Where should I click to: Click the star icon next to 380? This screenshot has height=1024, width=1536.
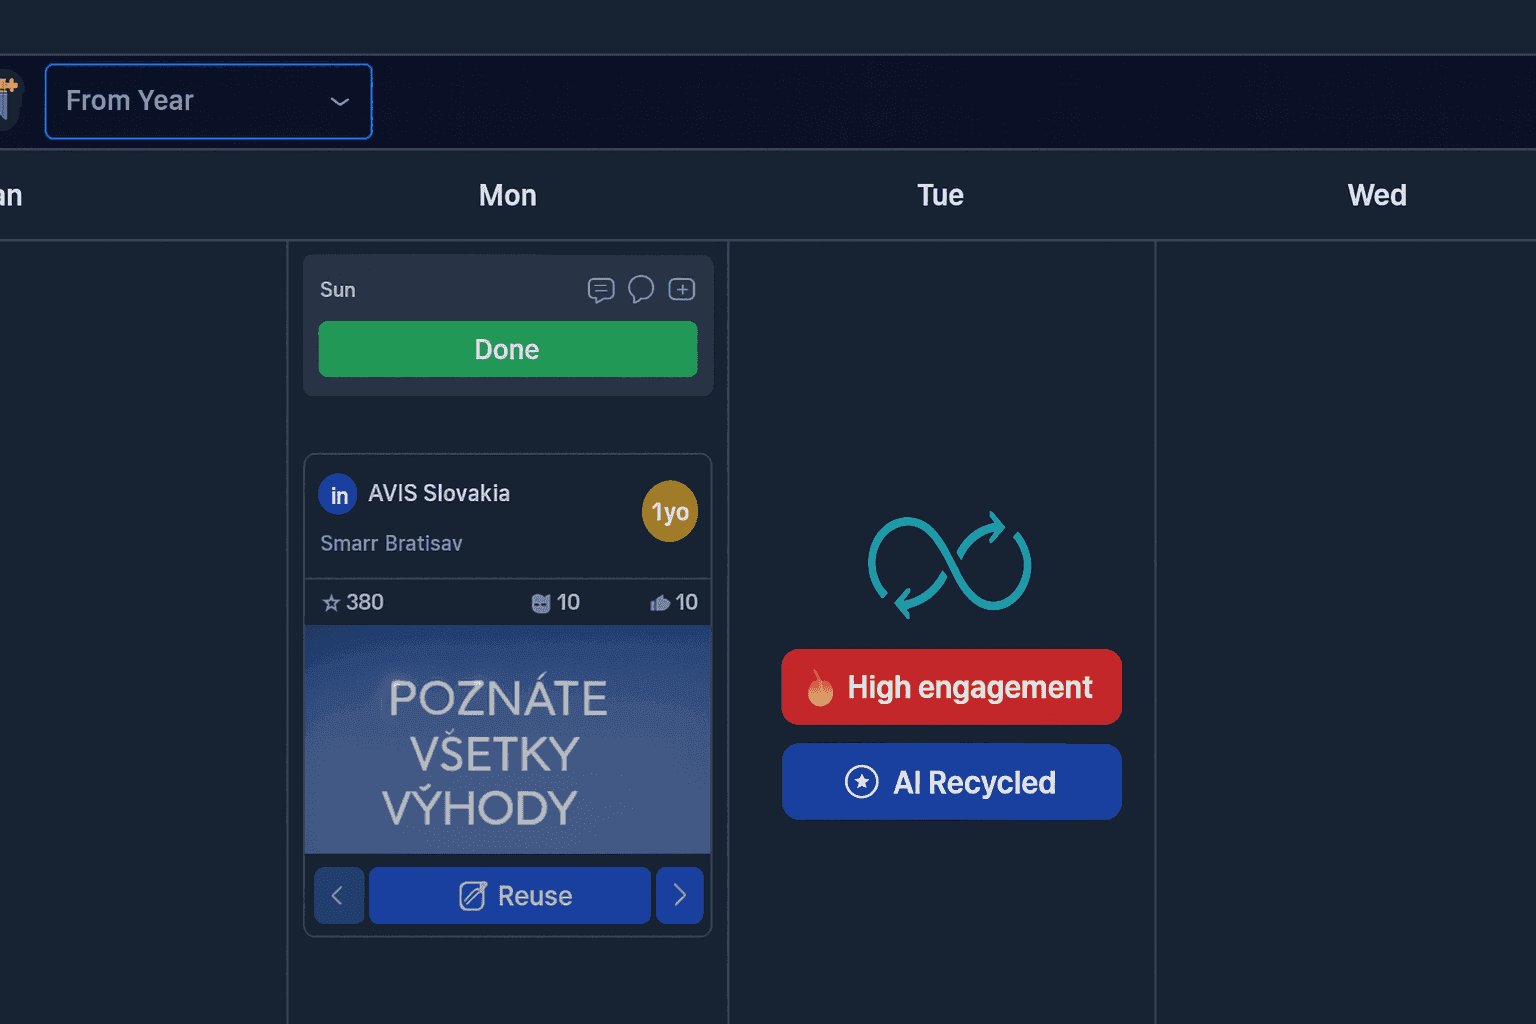[331, 603]
